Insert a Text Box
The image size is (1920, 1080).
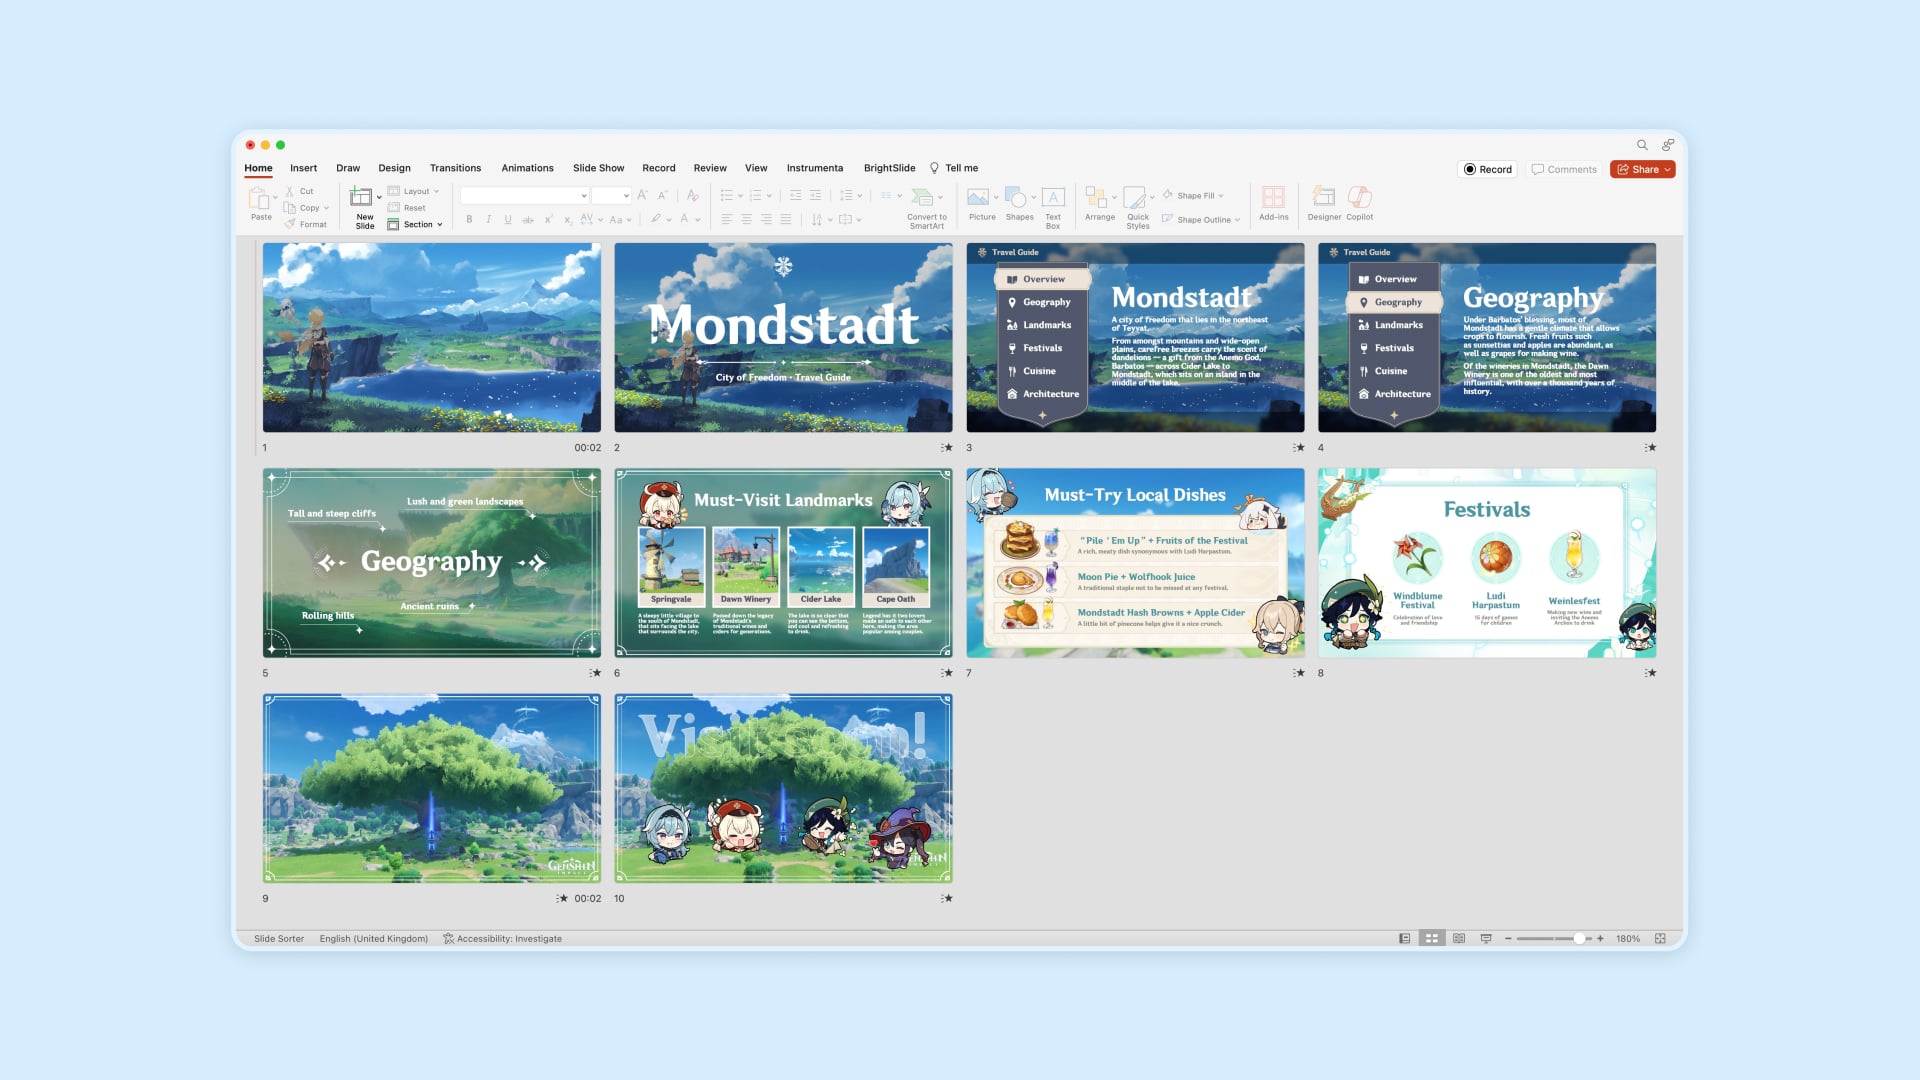click(x=1053, y=198)
